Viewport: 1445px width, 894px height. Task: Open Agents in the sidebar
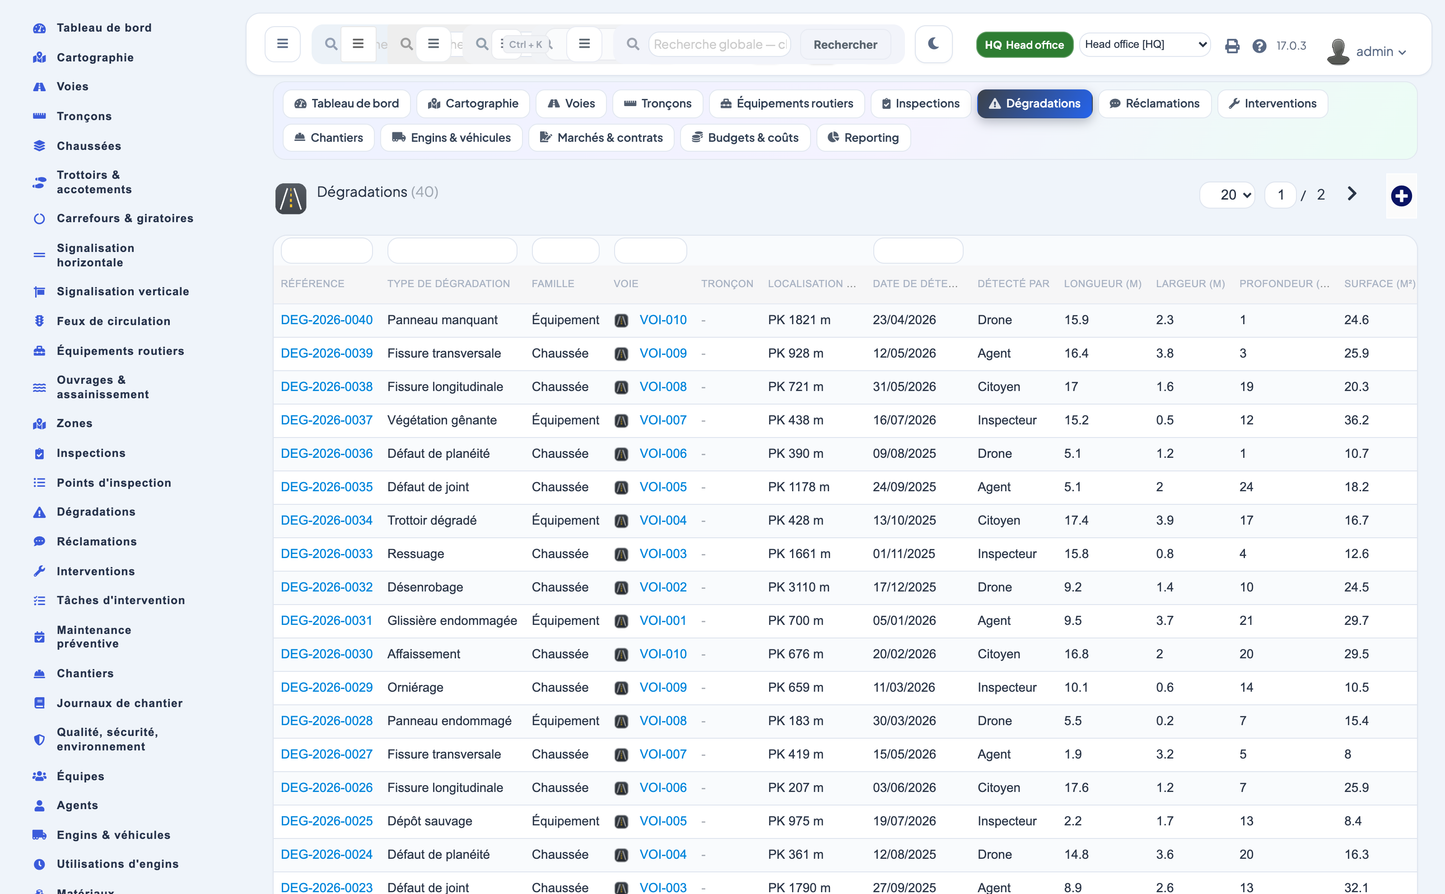77,805
